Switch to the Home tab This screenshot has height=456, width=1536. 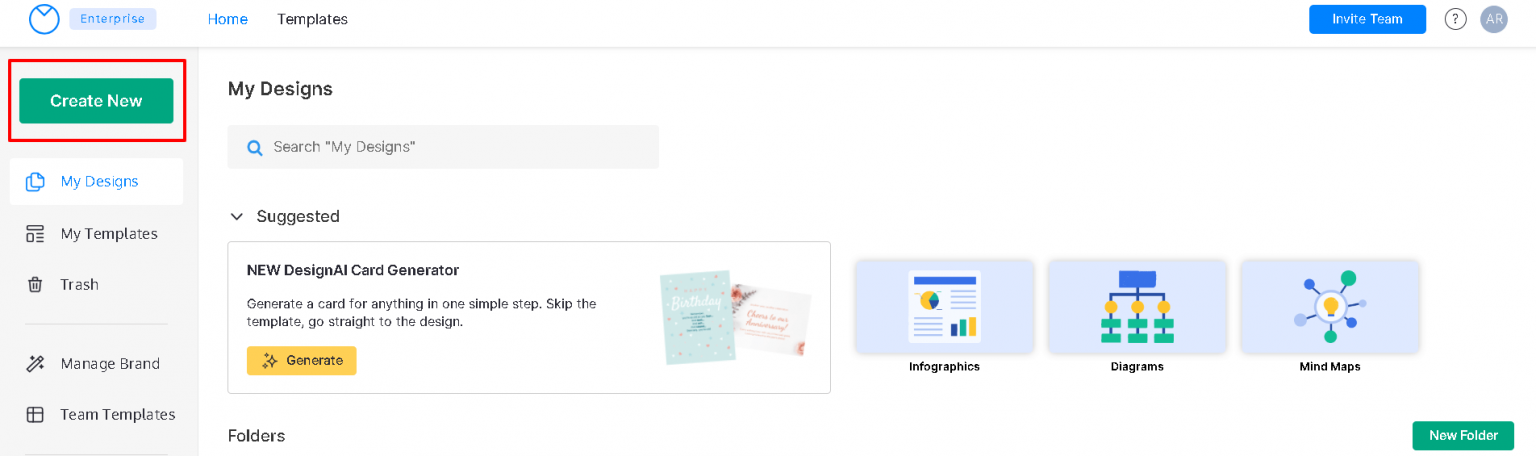point(228,19)
